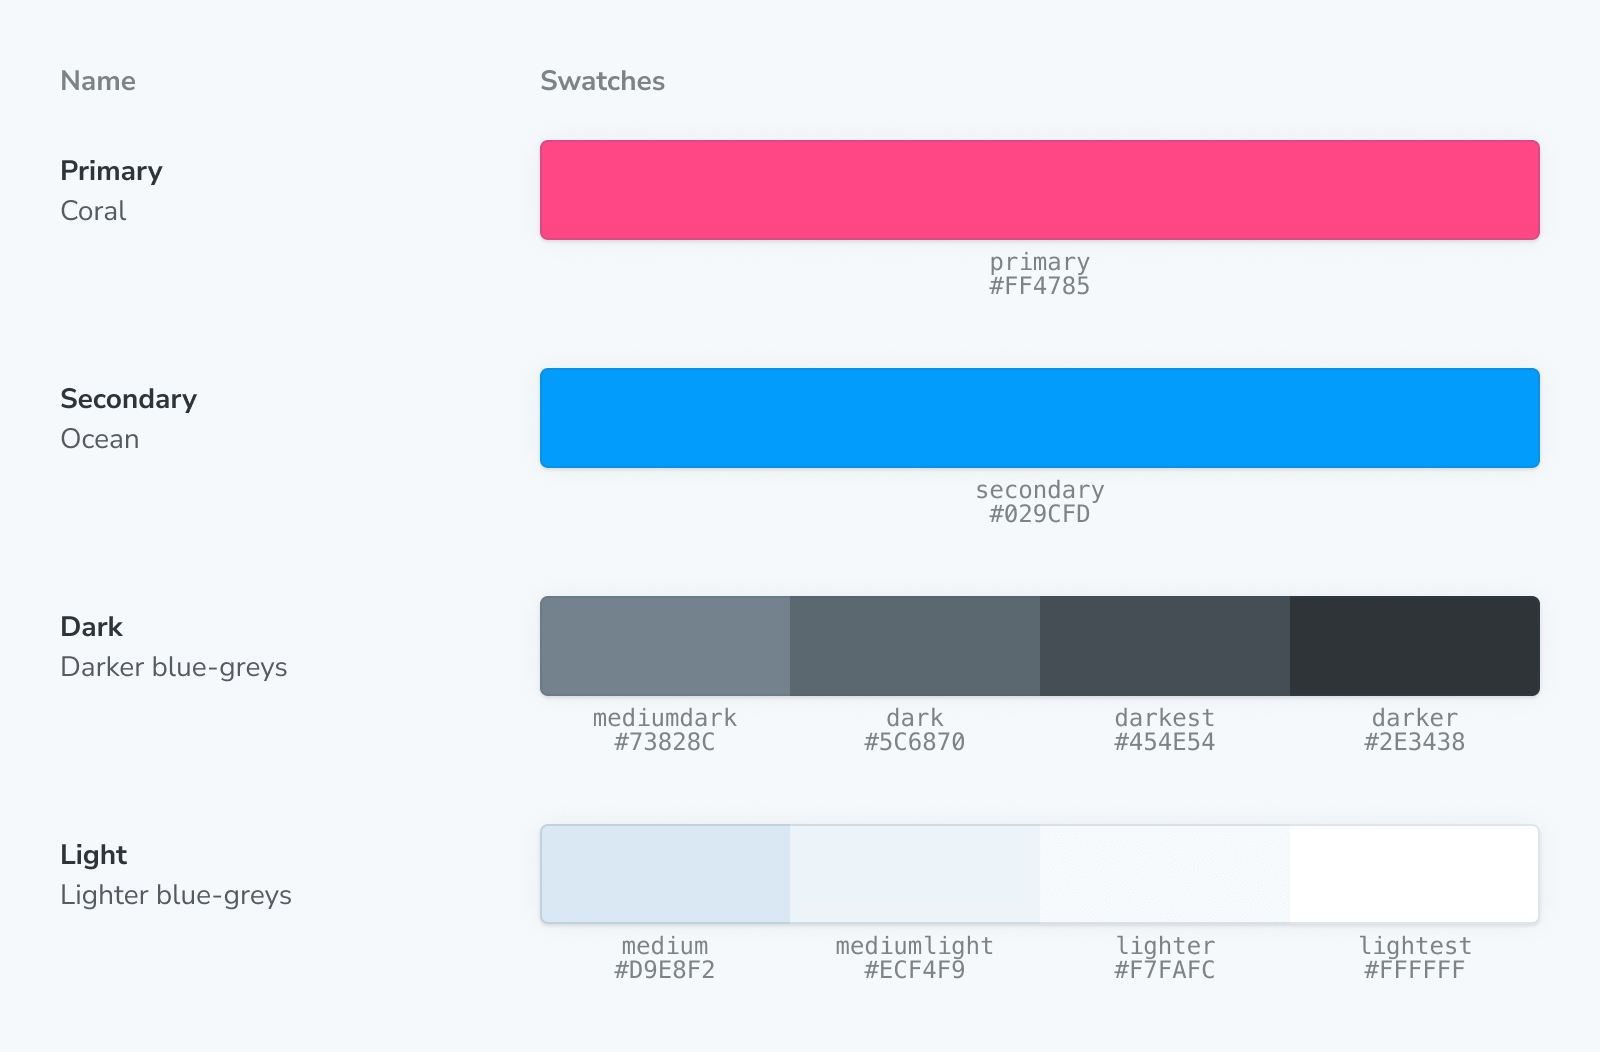Select the #029CFD hex value label

(1039, 514)
